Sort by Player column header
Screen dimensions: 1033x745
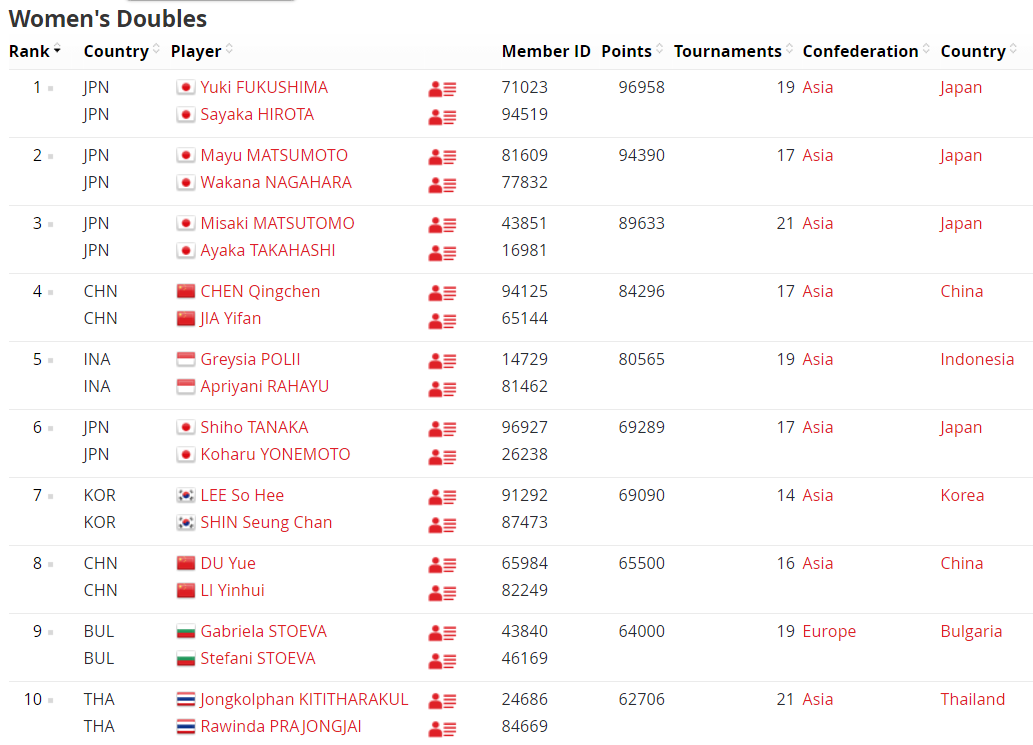[x=202, y=51]
